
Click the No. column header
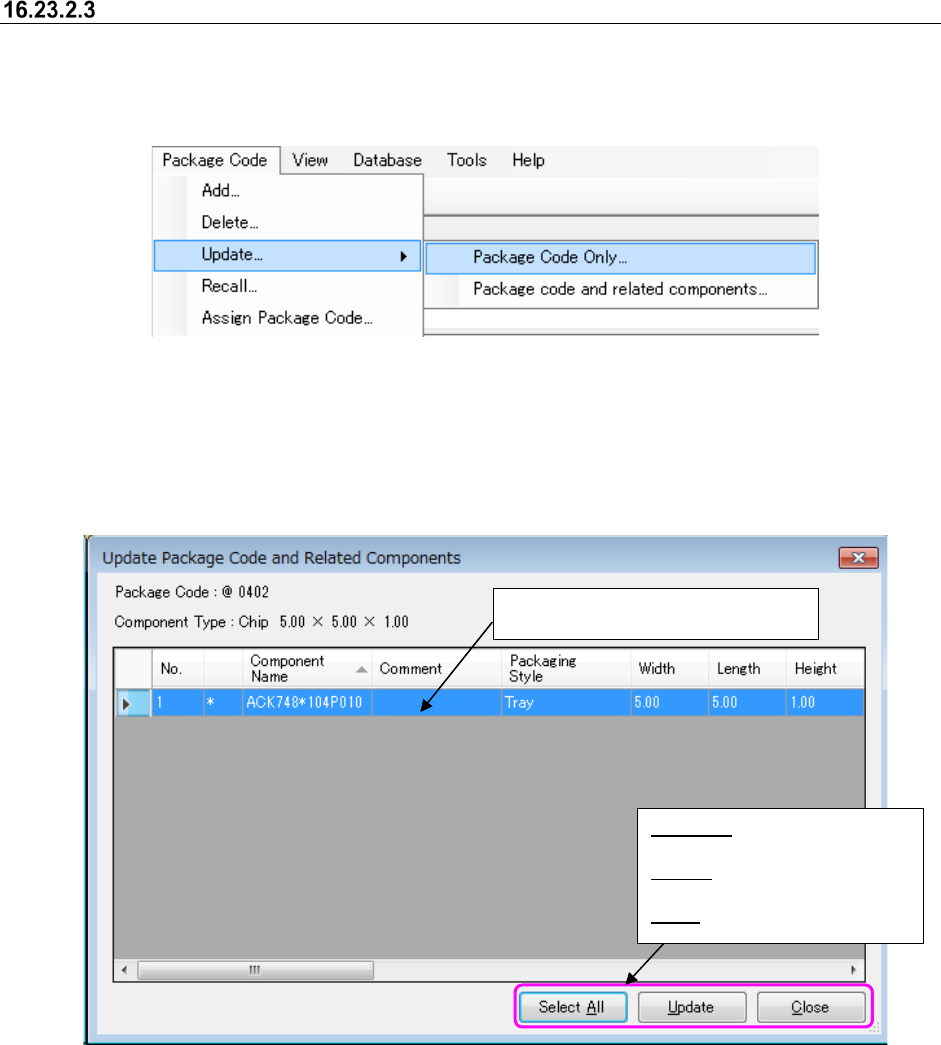(x=177, y=668)
